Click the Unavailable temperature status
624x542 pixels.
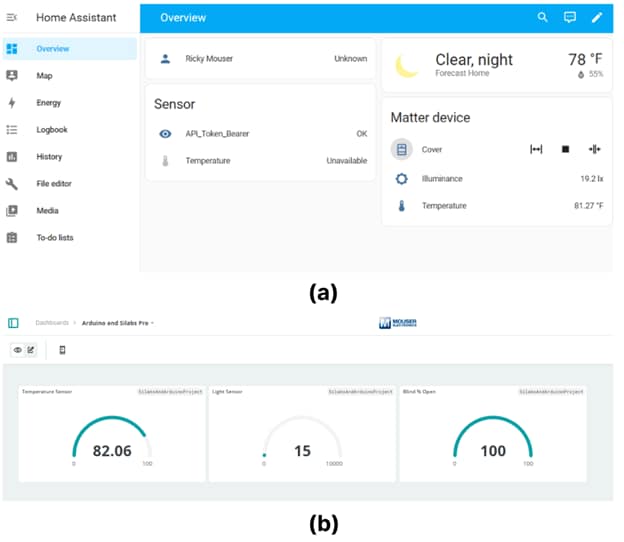pyautogui.click(x=347, y=161)
